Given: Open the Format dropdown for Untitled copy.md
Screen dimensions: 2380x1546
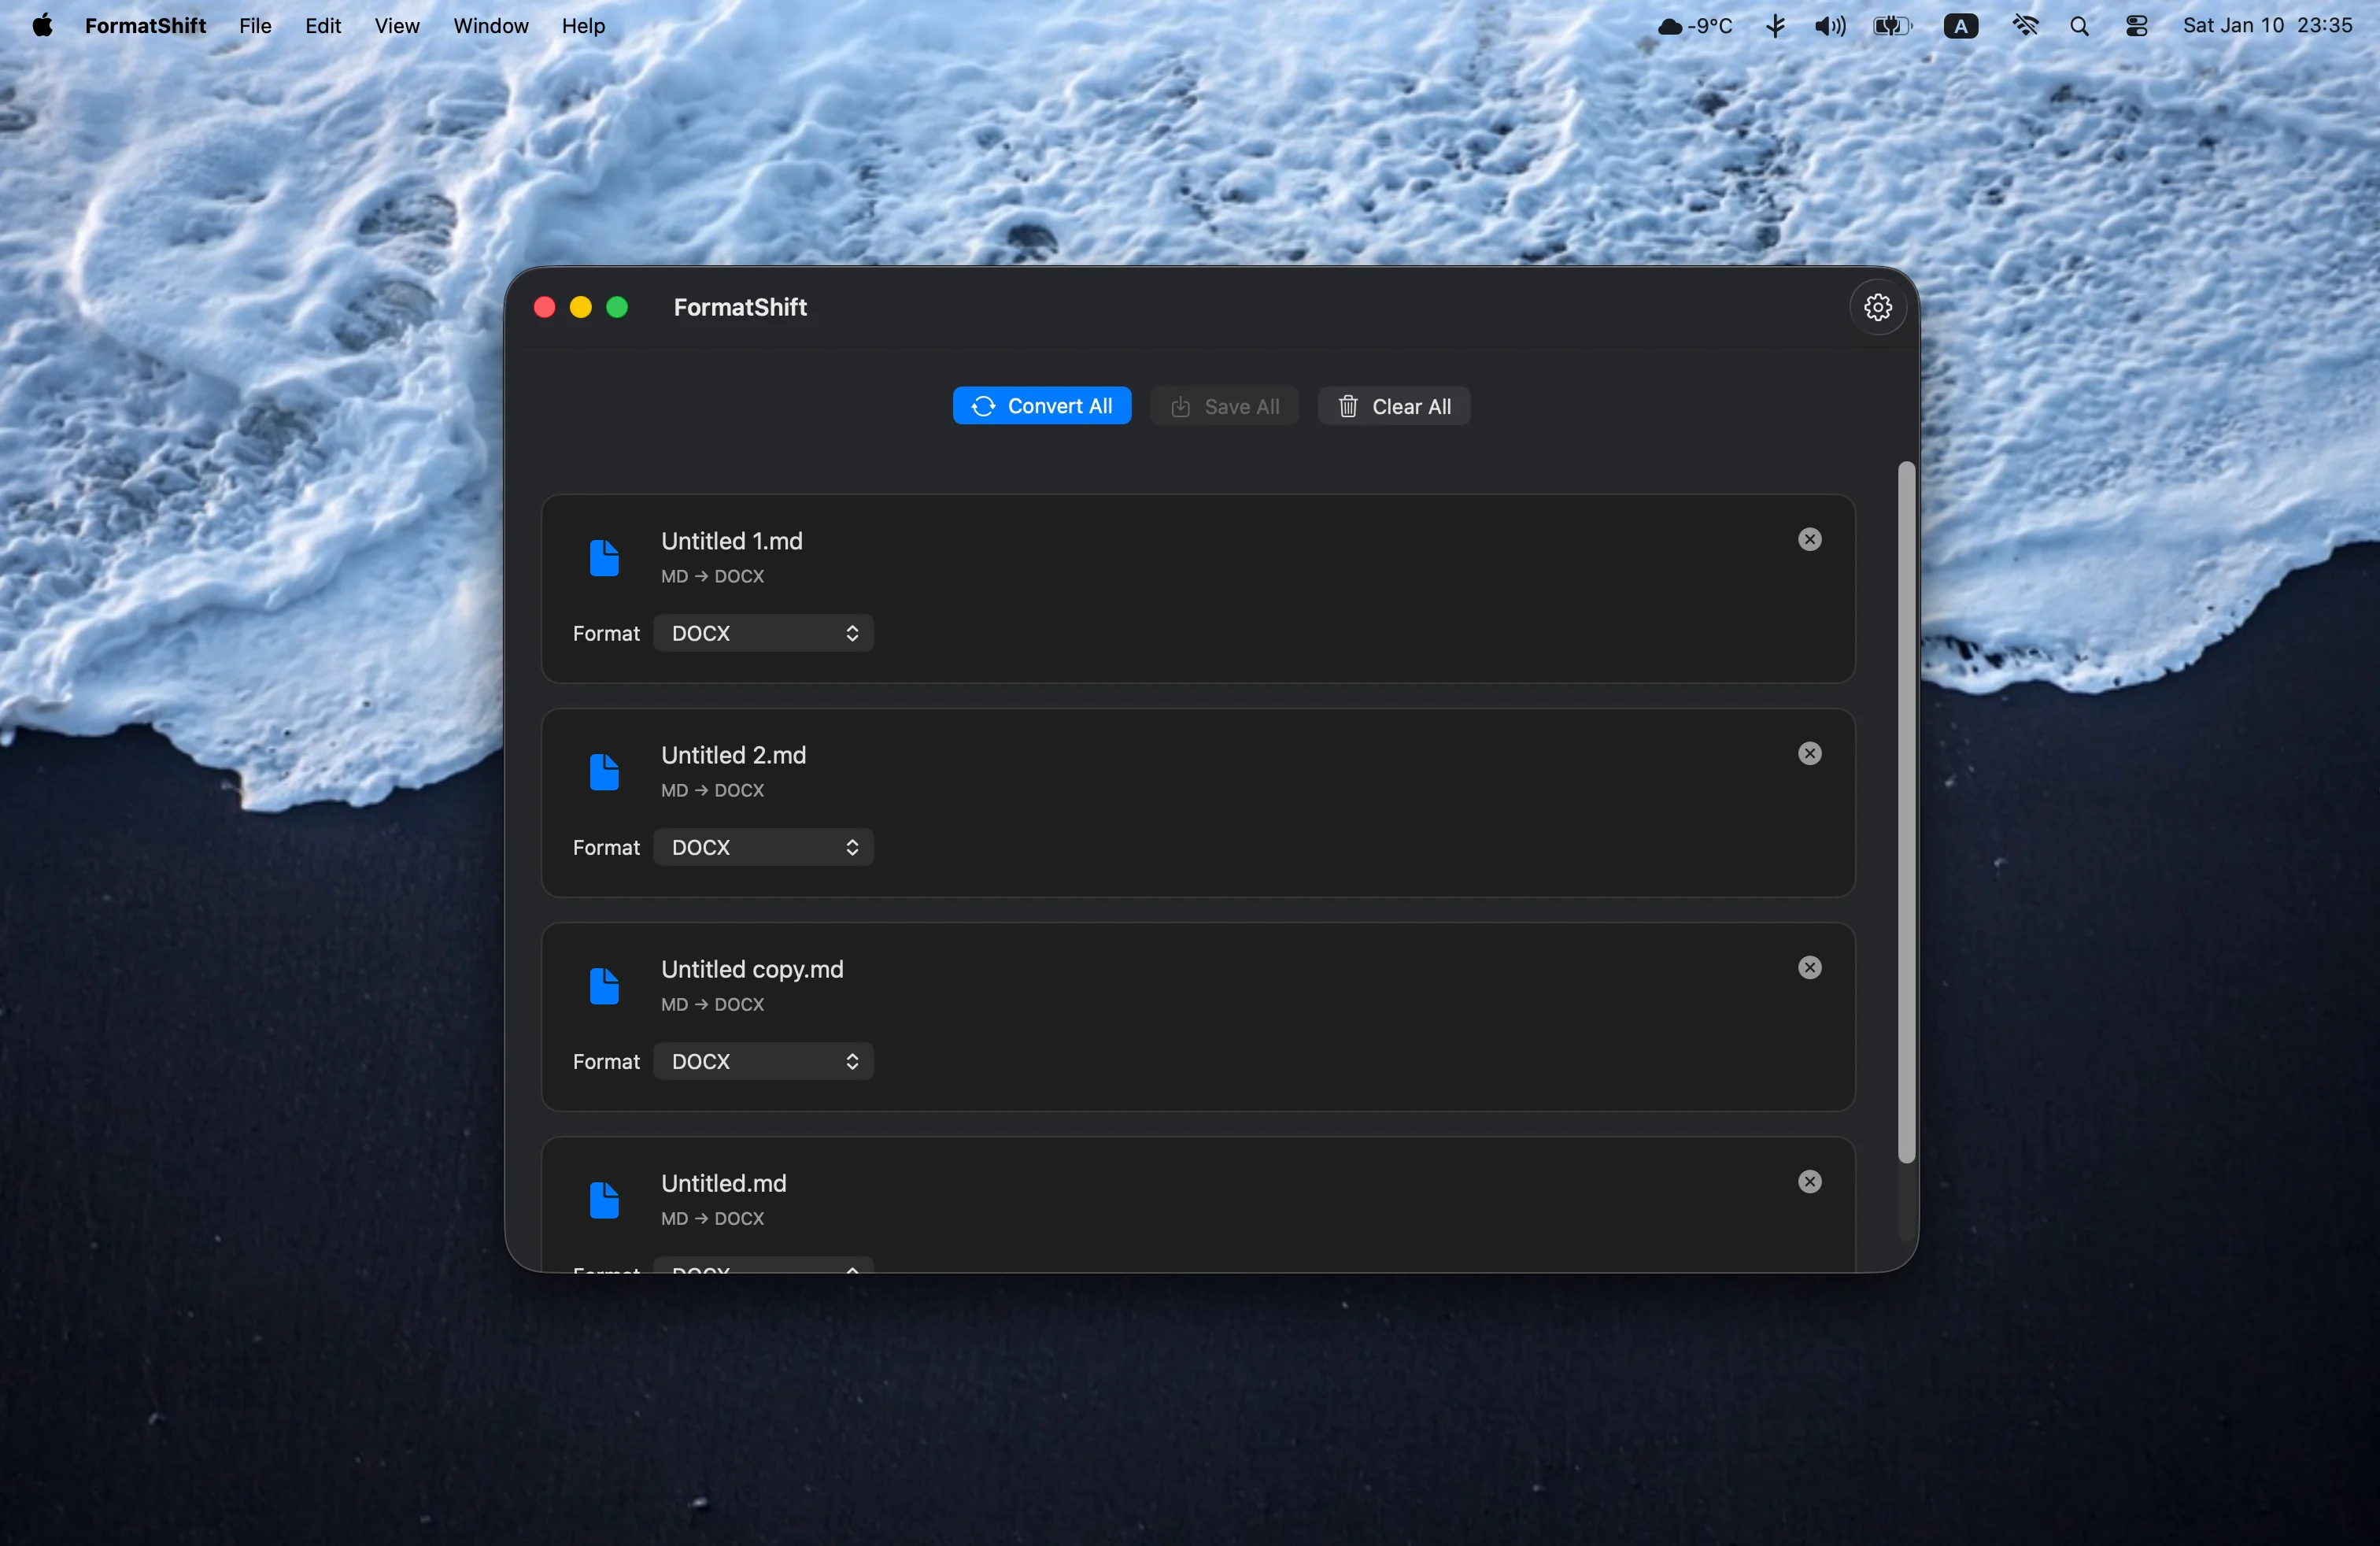Looking at the screenshot, I should 762,1061.
